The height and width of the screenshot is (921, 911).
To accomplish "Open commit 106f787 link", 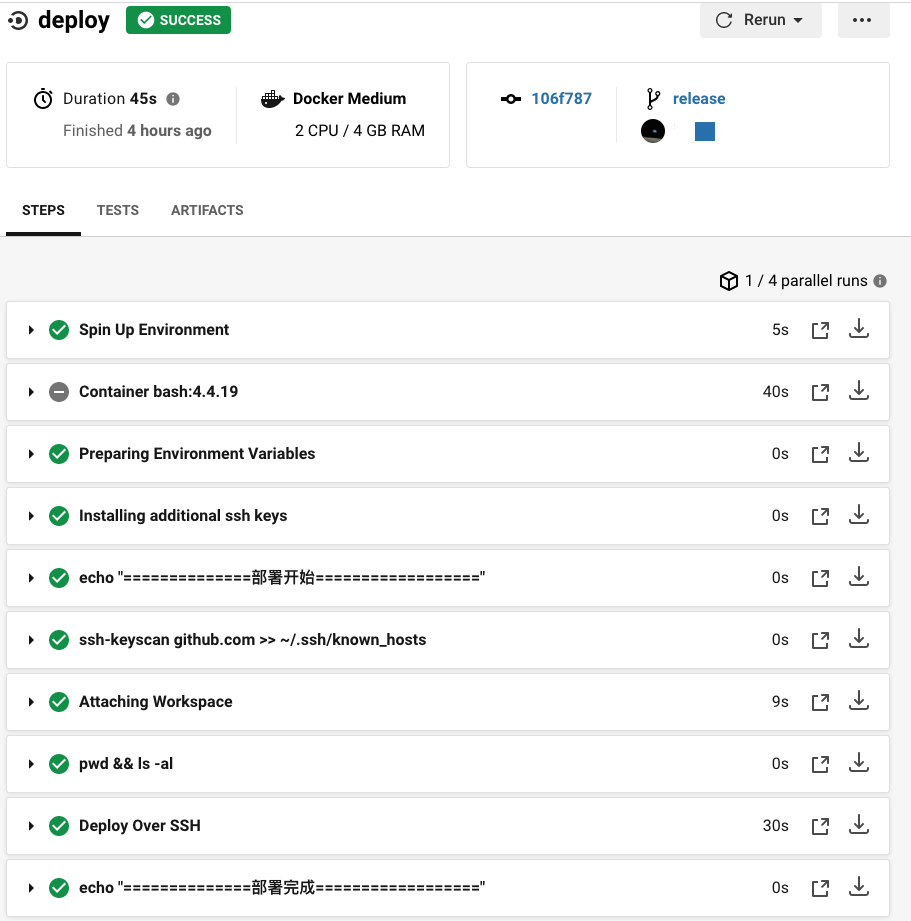I will tap(562, 99).
